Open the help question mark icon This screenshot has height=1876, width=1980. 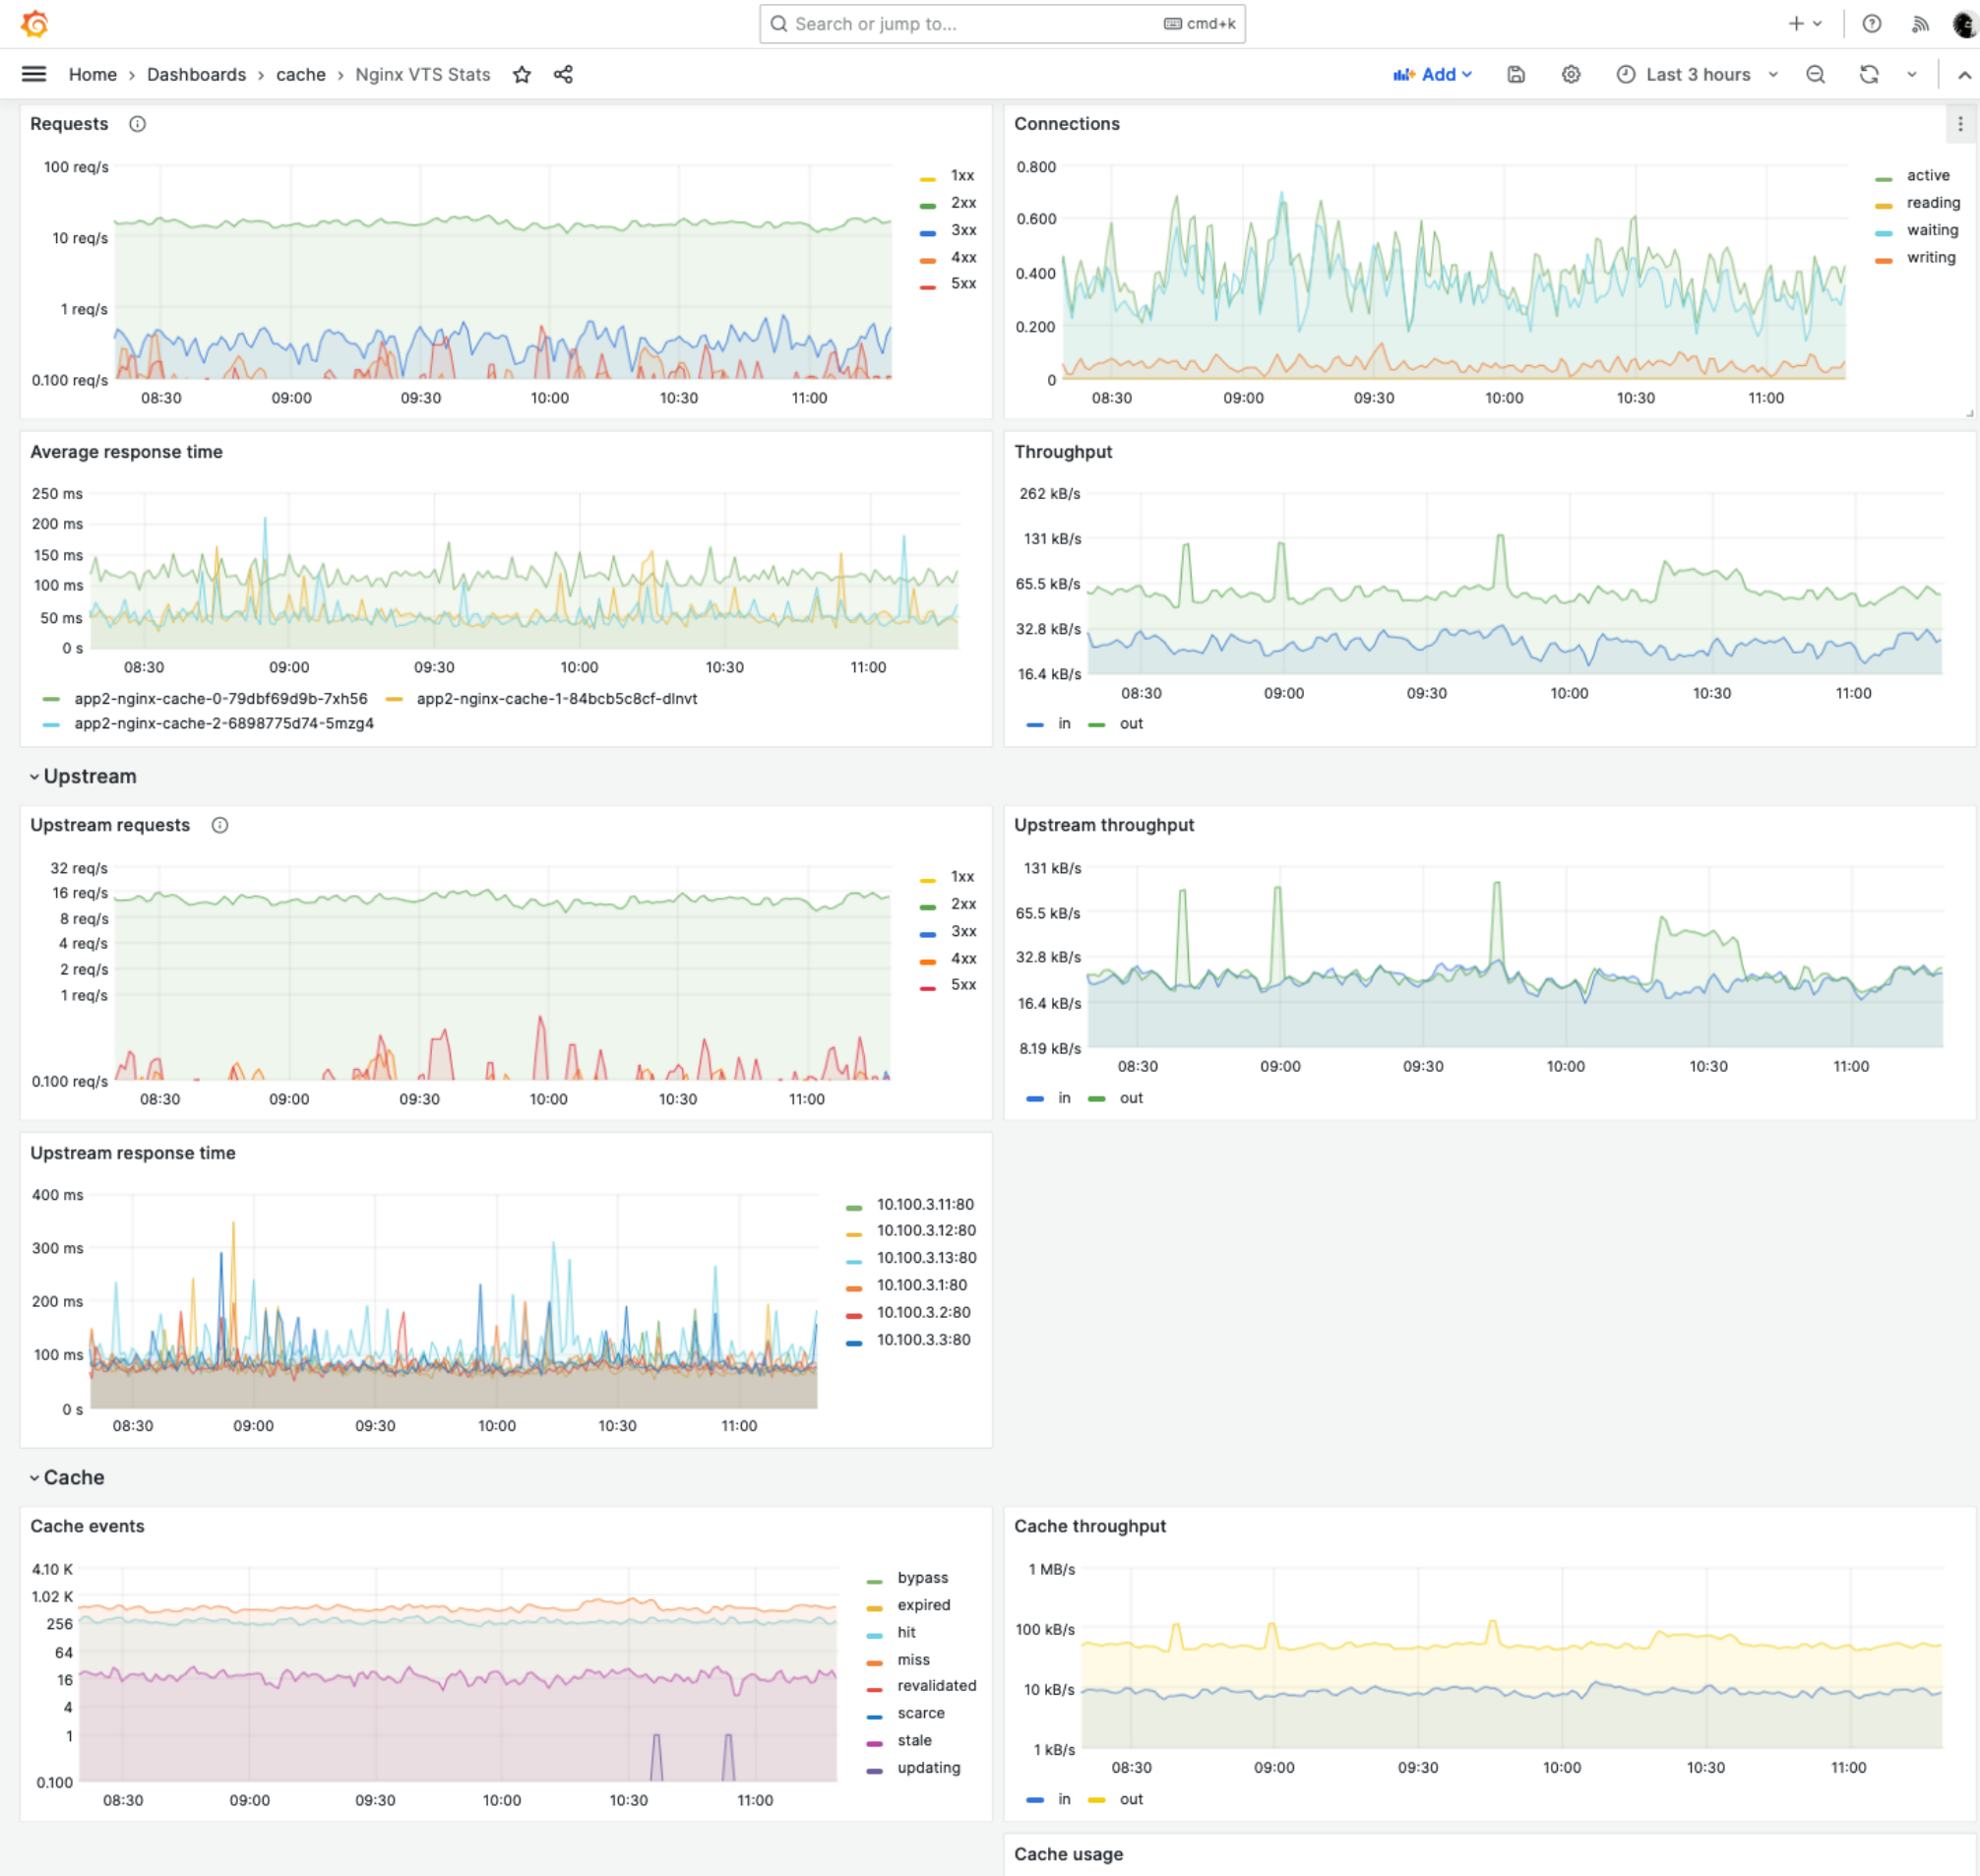[x=1872, y=24]
